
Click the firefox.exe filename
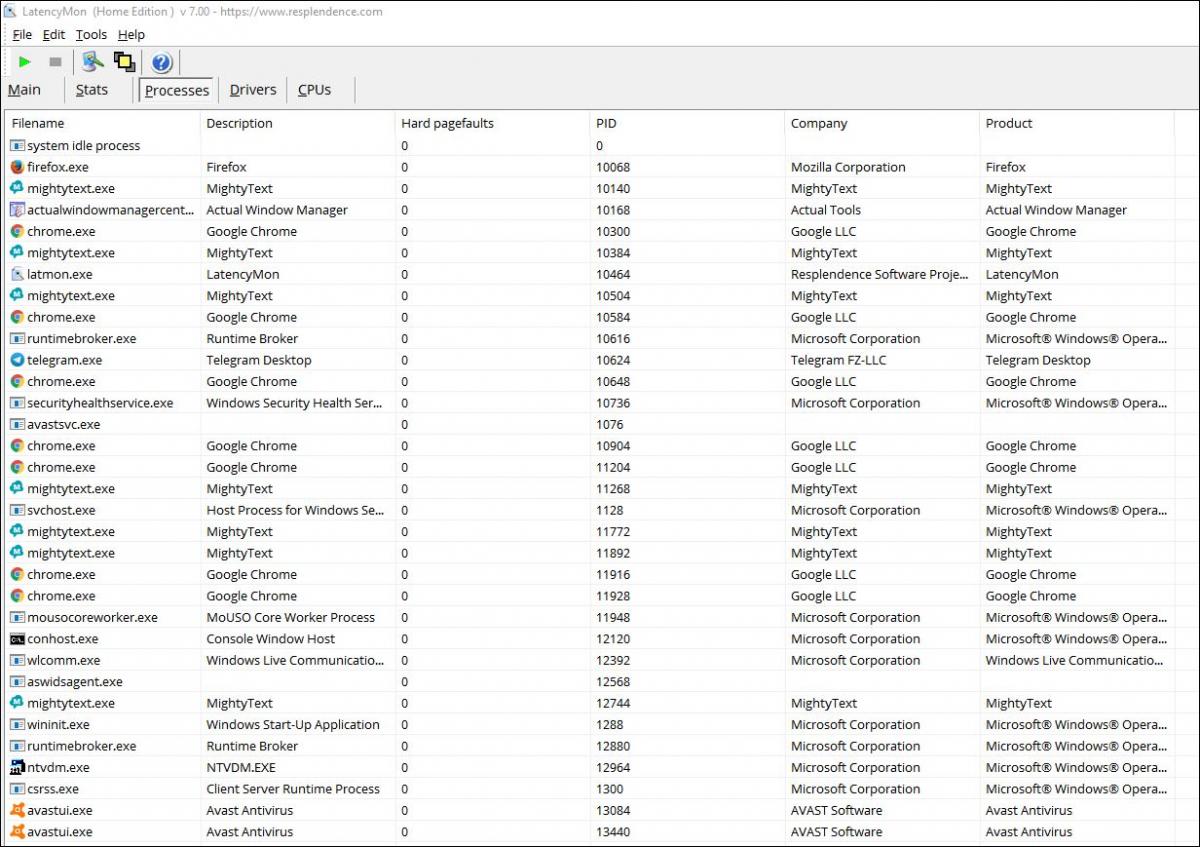[58, 167]
